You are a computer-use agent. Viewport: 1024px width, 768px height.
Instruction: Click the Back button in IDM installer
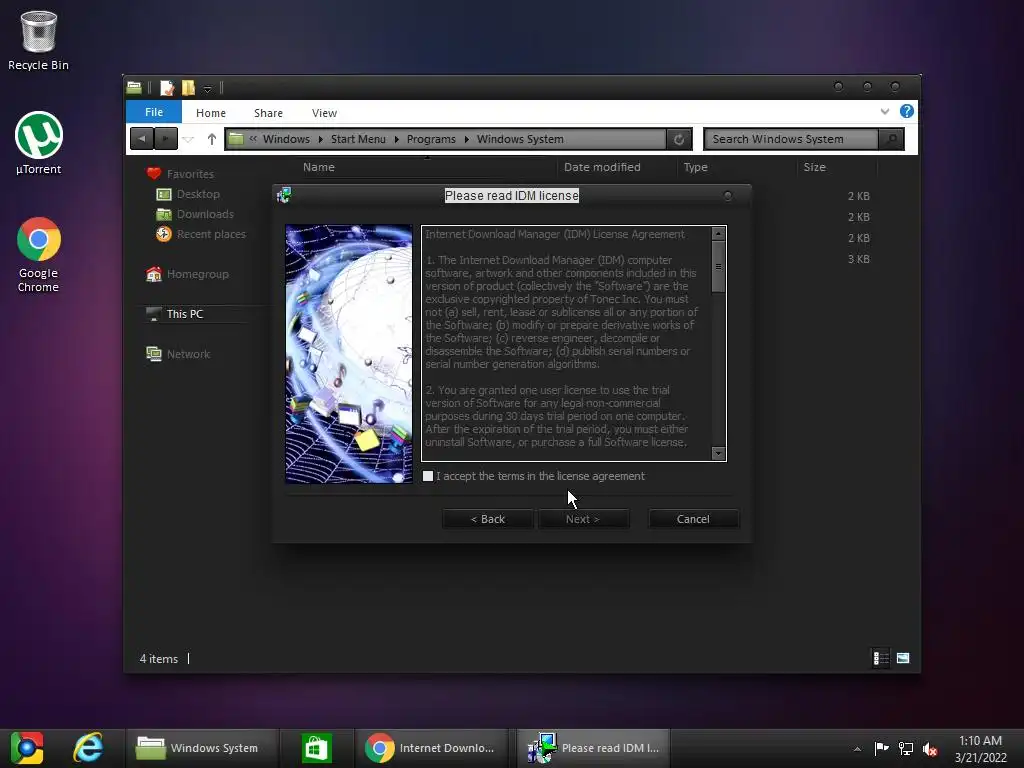click(488, 519)
